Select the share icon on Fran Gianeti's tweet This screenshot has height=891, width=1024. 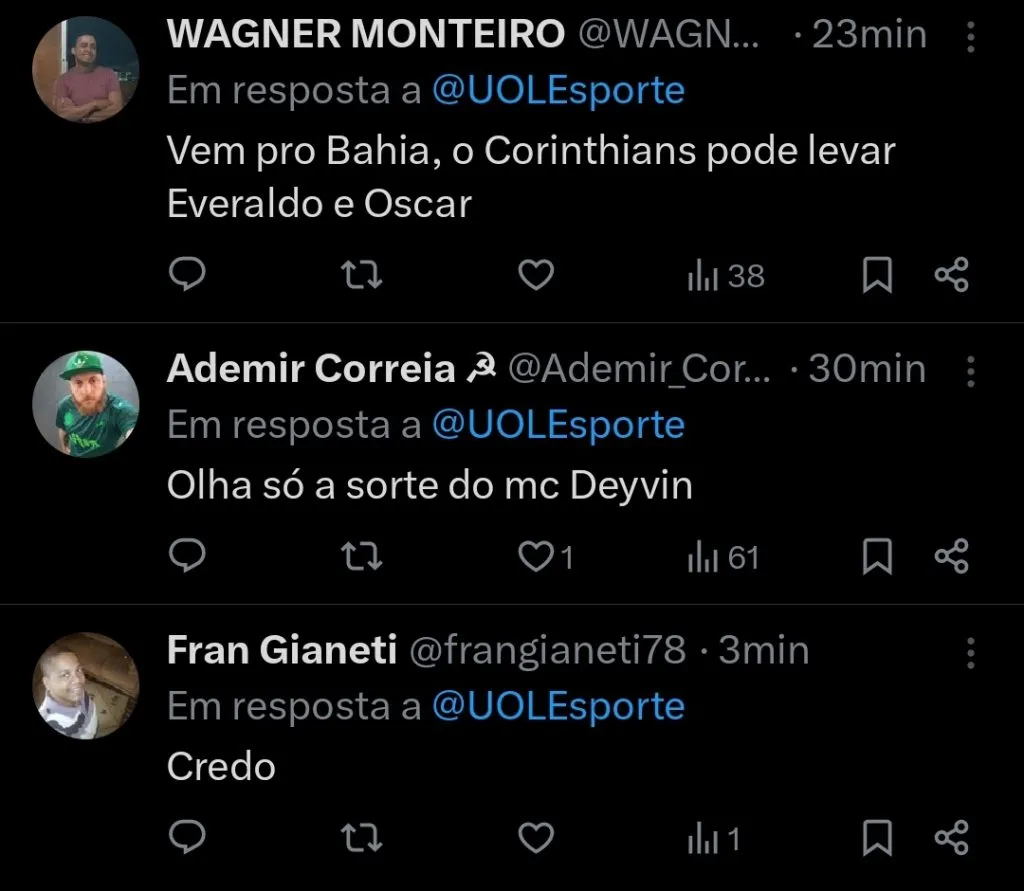click(x=951, y=838)
